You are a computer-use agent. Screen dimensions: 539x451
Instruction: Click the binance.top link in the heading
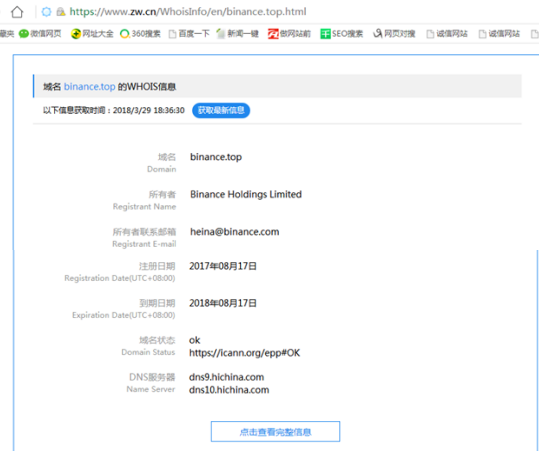click(89, 87)
